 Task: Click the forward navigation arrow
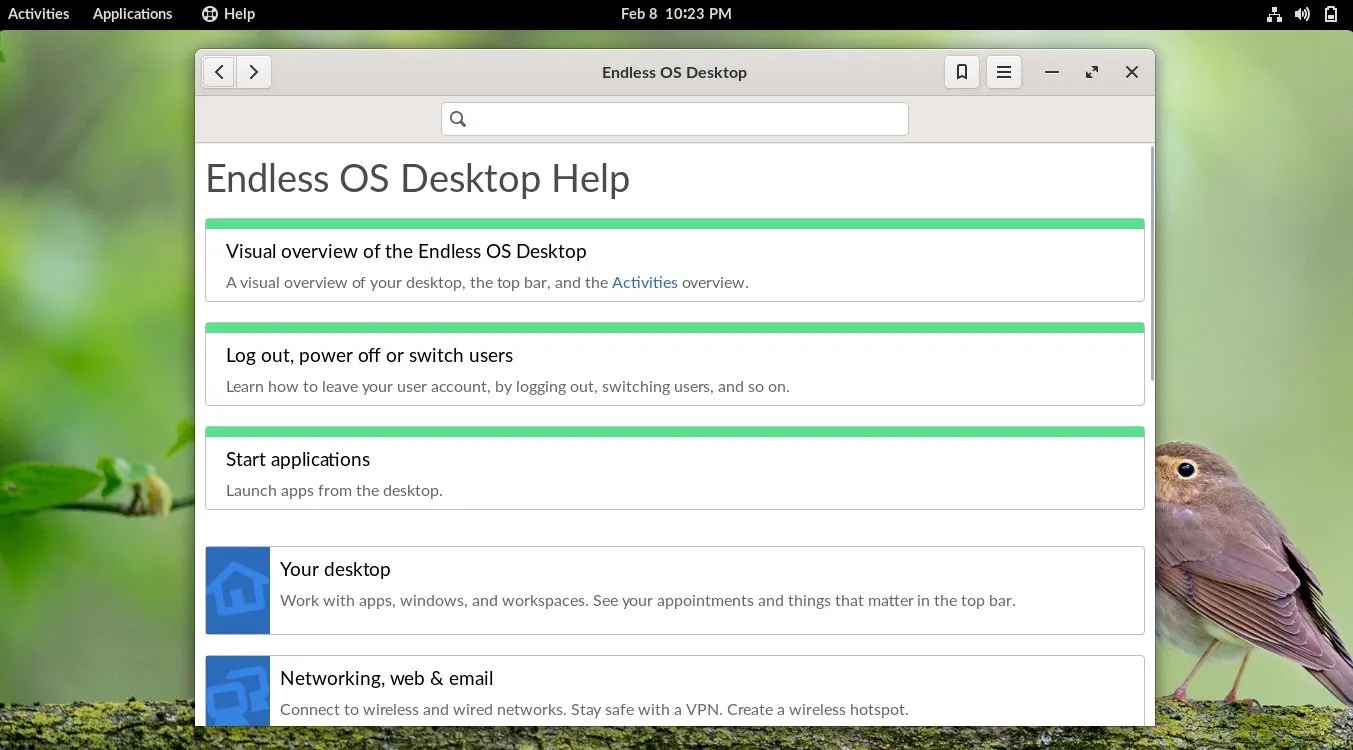(x=253, y=71)
